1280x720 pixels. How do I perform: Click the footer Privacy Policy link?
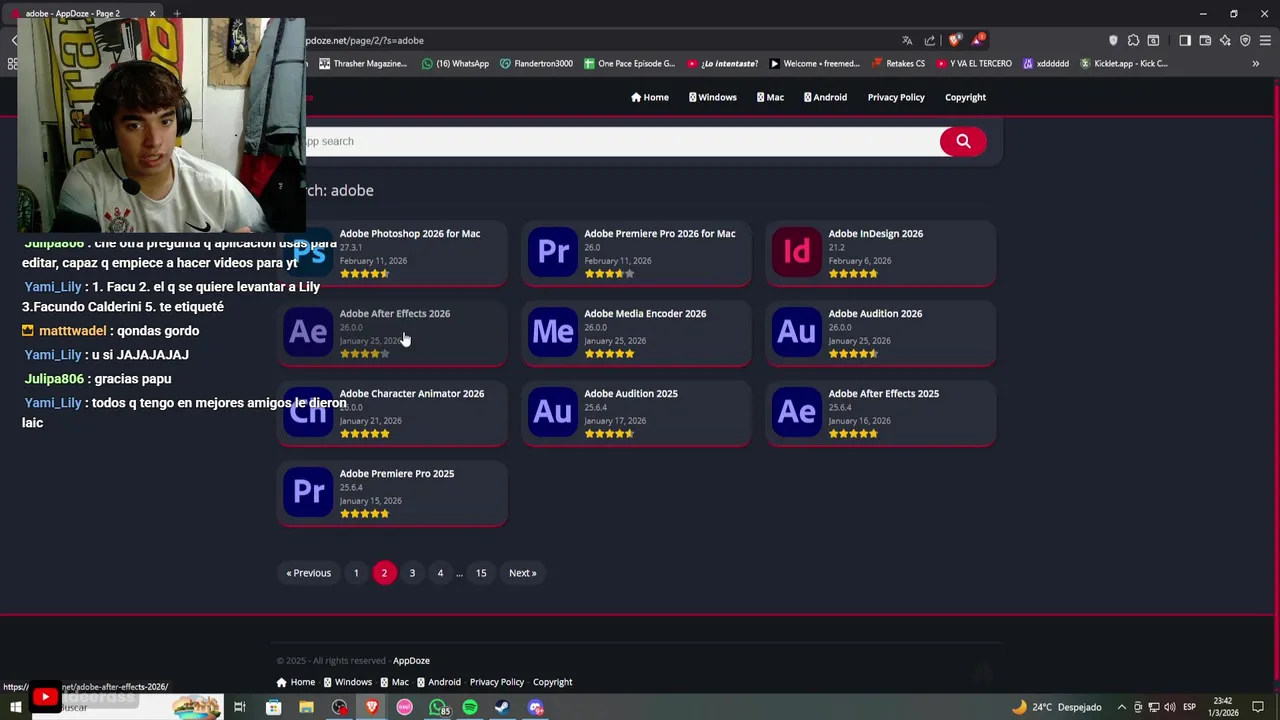click(497, 682)
